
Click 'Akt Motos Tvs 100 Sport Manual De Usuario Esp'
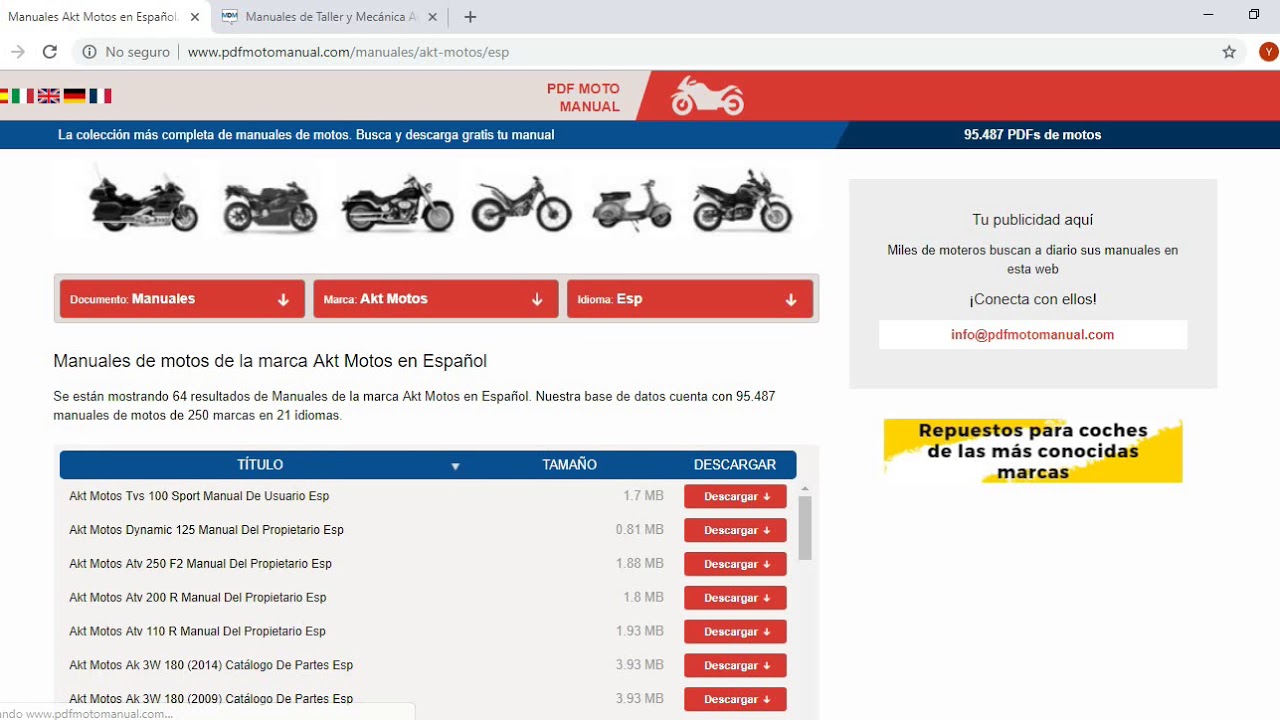pos(199,496)
